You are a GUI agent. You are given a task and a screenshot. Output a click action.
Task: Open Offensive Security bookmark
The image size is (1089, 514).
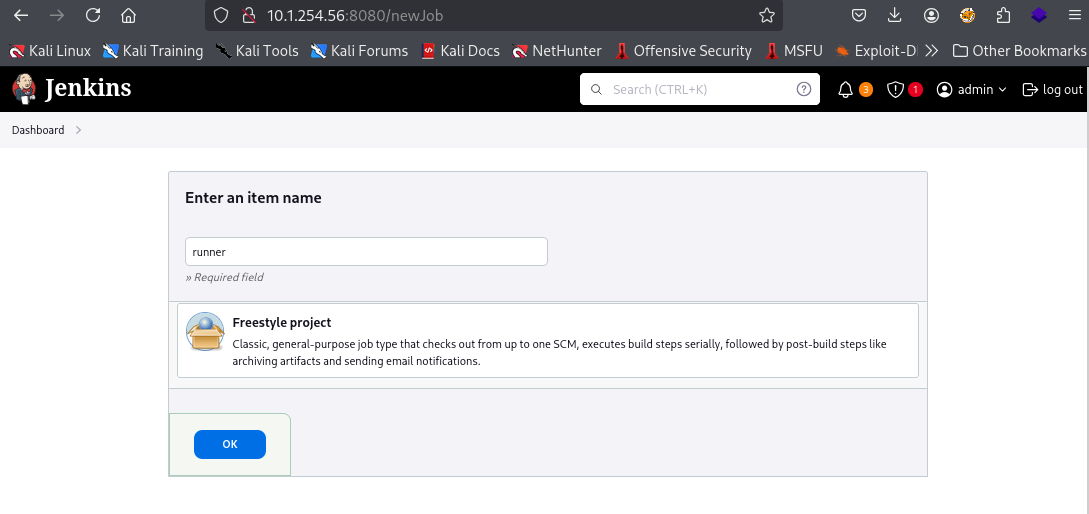click(x=683, y=51)
